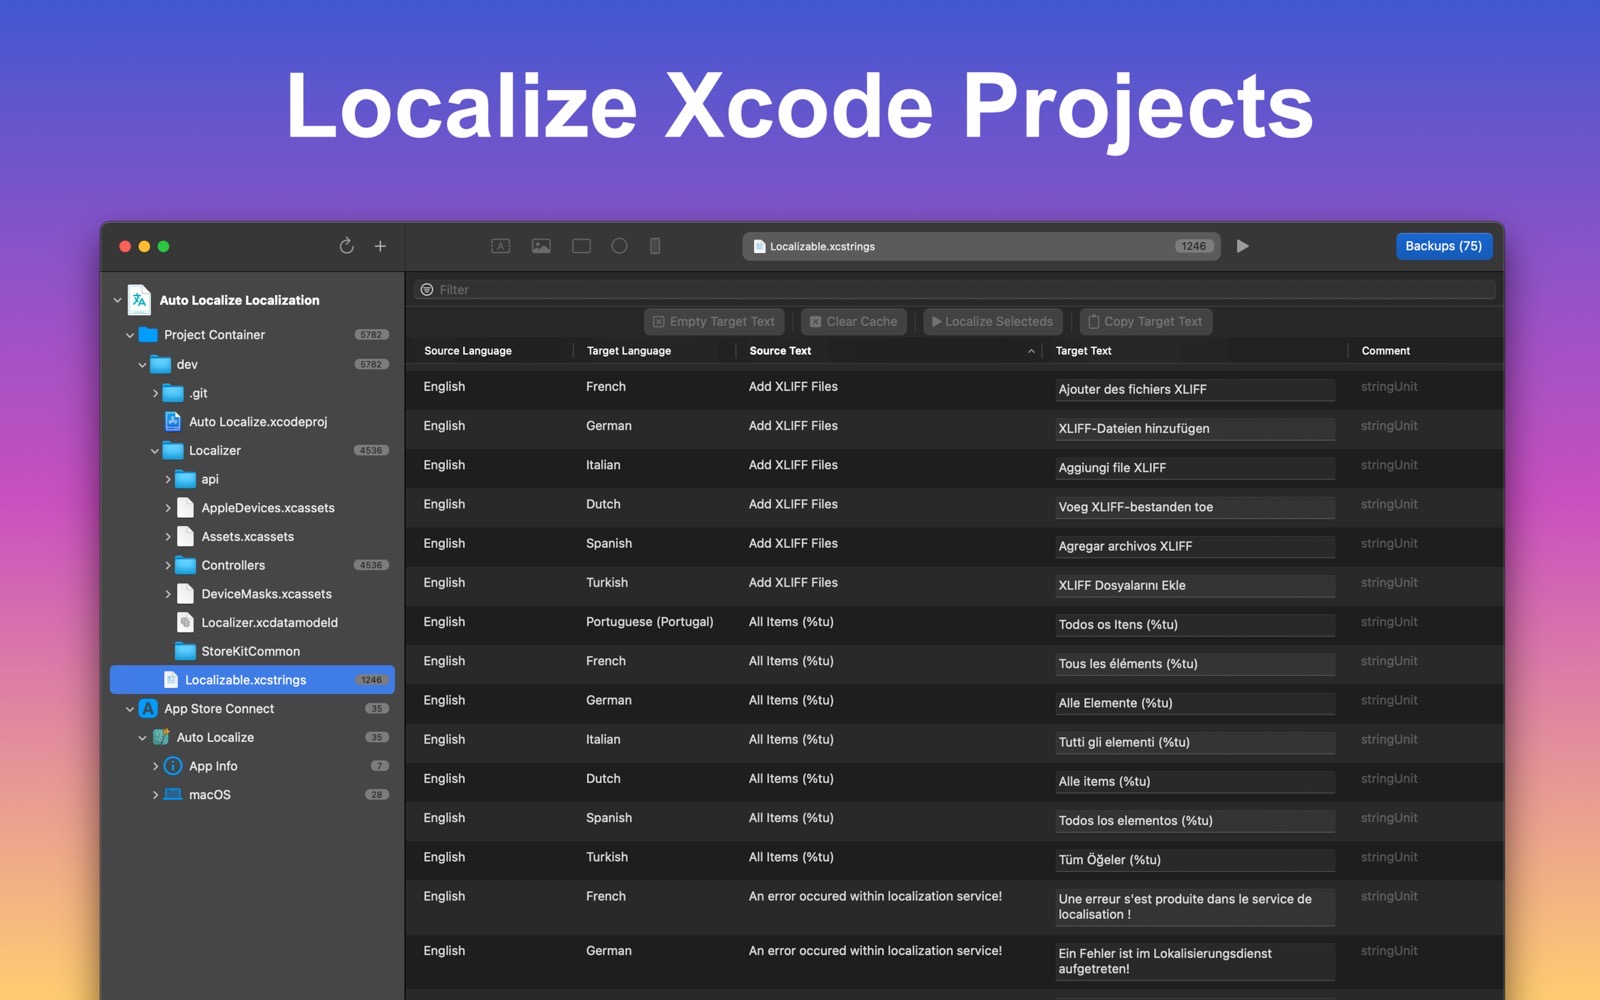Click the play run localization button
The height and width of the screenshot is (1000, 1600).
click(1242, 246)
